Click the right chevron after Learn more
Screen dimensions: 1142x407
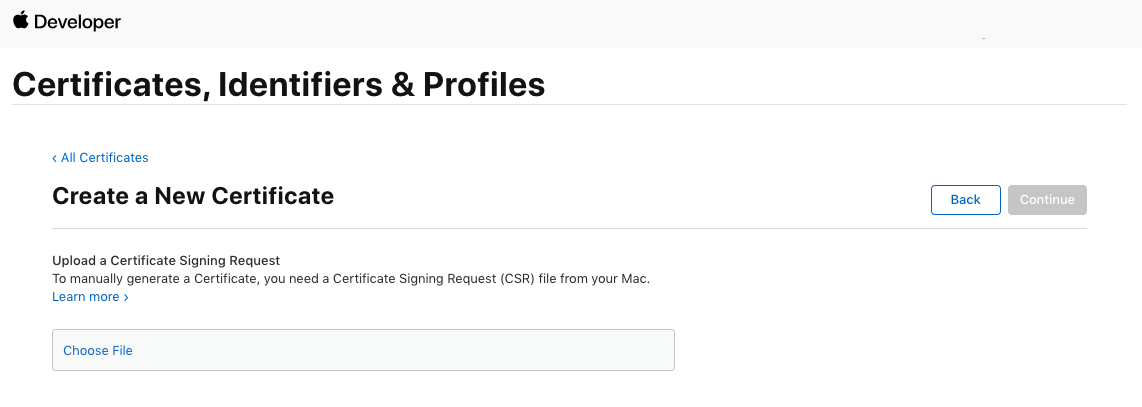[126, 298]
